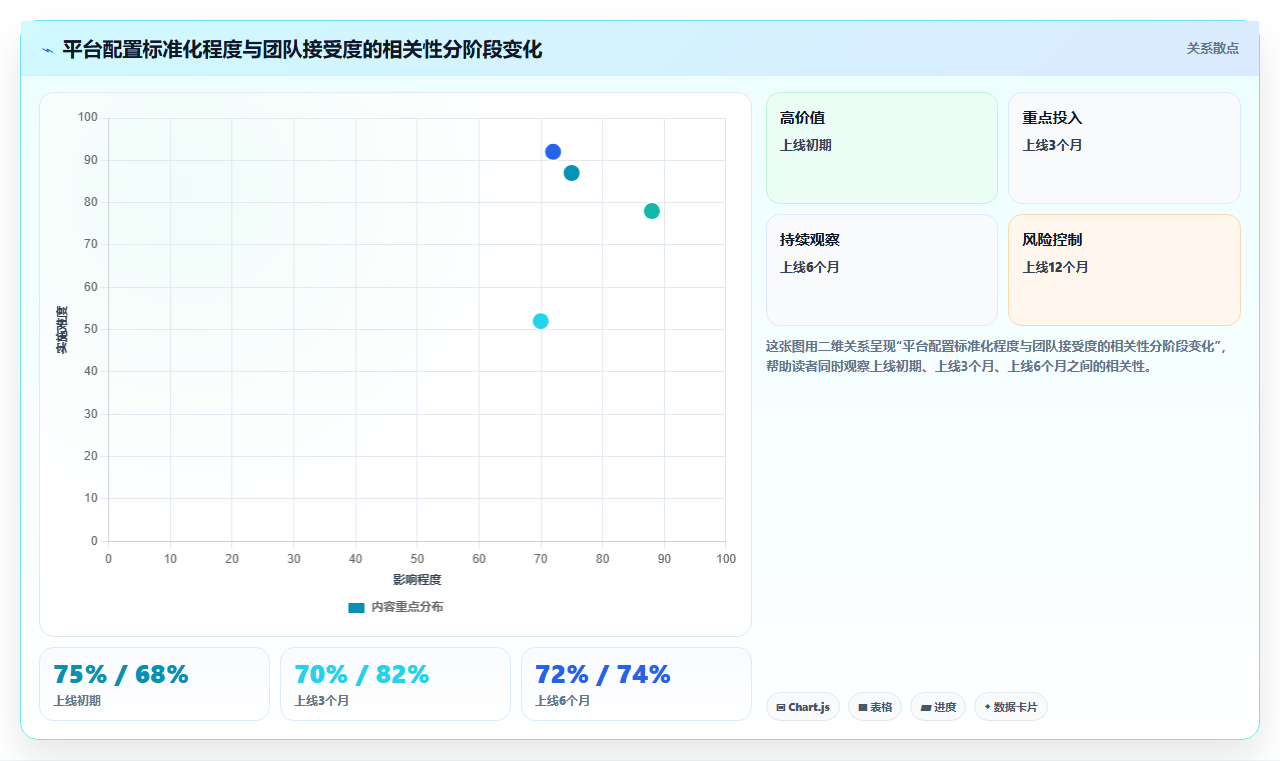This screenshot has width=1280, height=761.
Task: Click the 影响程度 x-axis title
Action: tap(417, 579)
